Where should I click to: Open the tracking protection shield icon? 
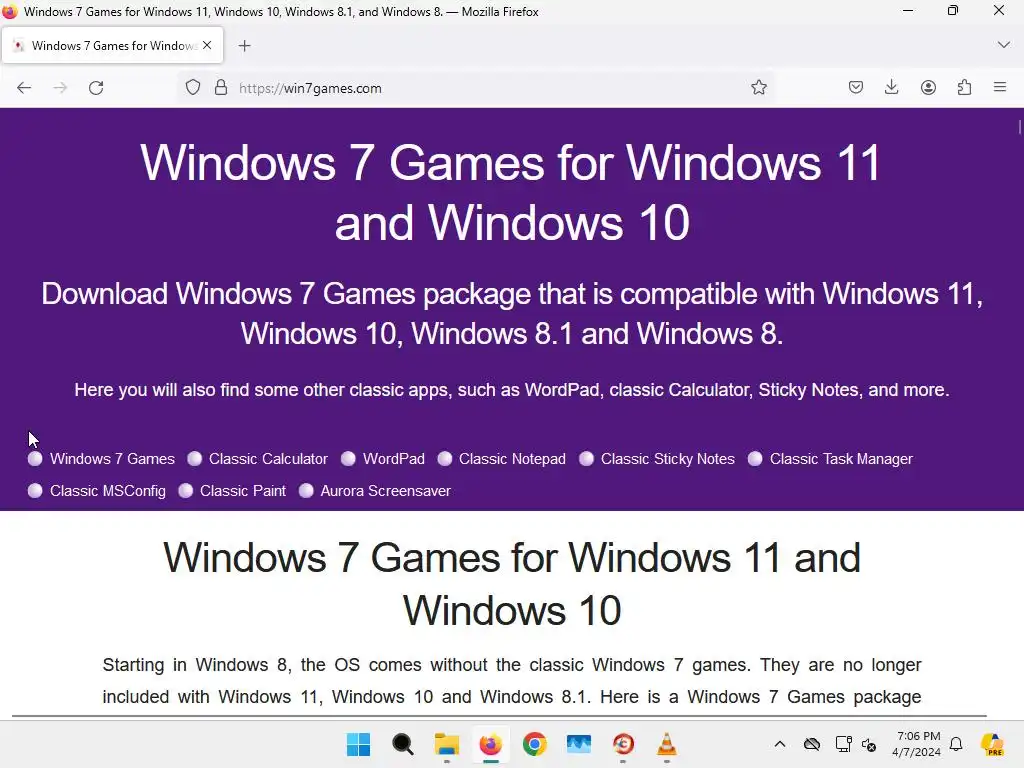click(193, 88)
